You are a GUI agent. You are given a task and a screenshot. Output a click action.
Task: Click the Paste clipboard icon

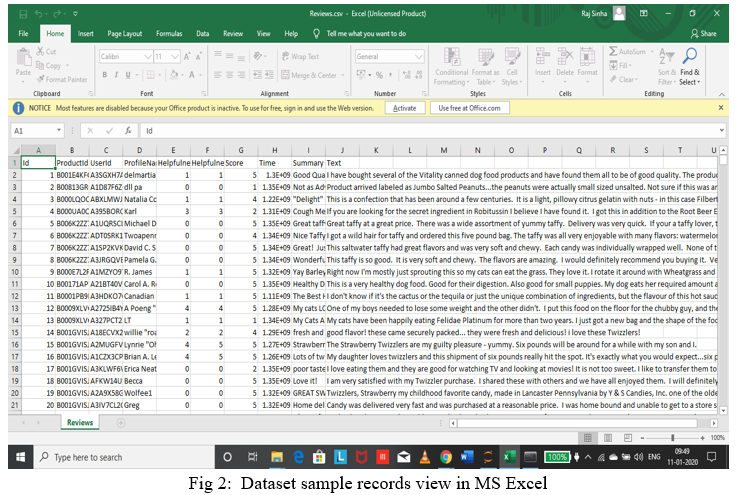pos(23,57)
